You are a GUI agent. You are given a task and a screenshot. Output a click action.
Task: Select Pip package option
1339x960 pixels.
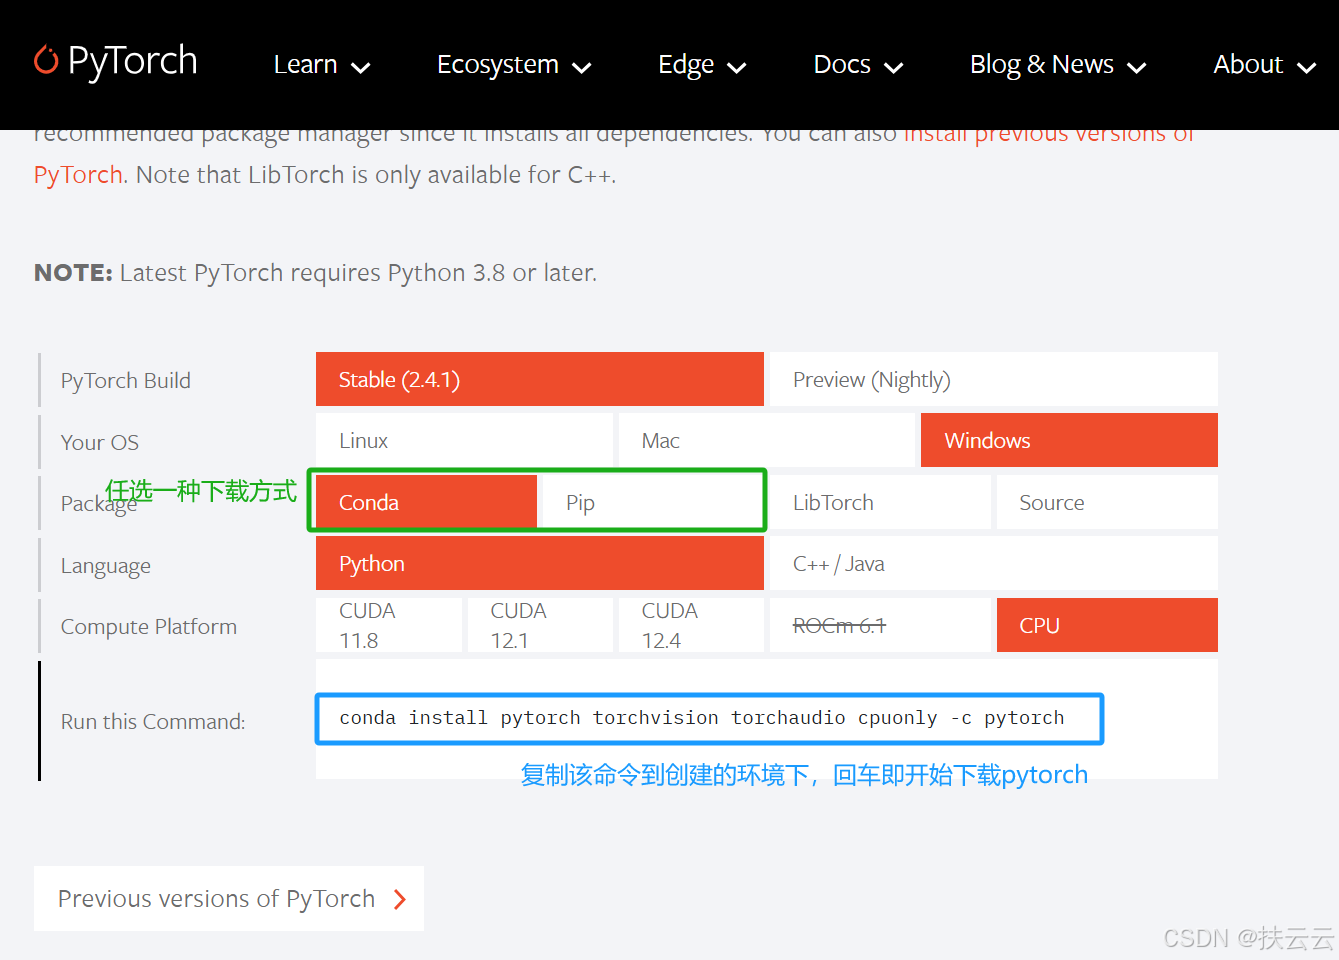pyautogui.click(x=651, y=502)
